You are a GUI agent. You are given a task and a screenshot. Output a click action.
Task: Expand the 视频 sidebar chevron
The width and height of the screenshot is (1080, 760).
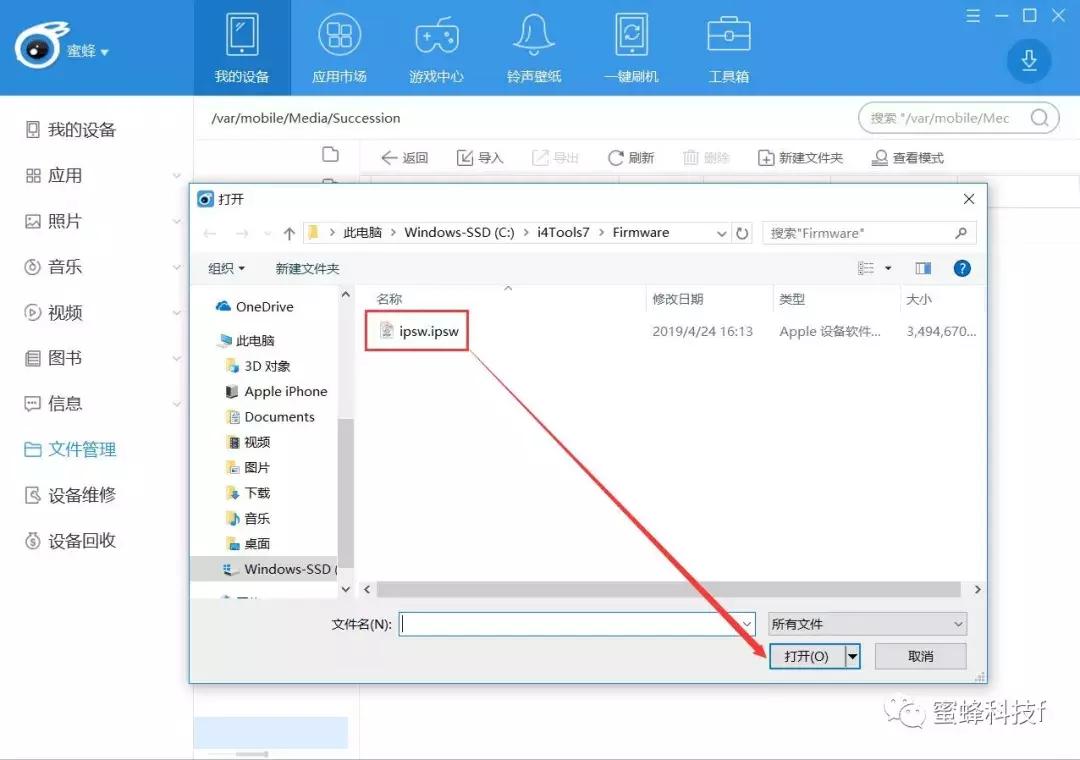click(177, 312)
